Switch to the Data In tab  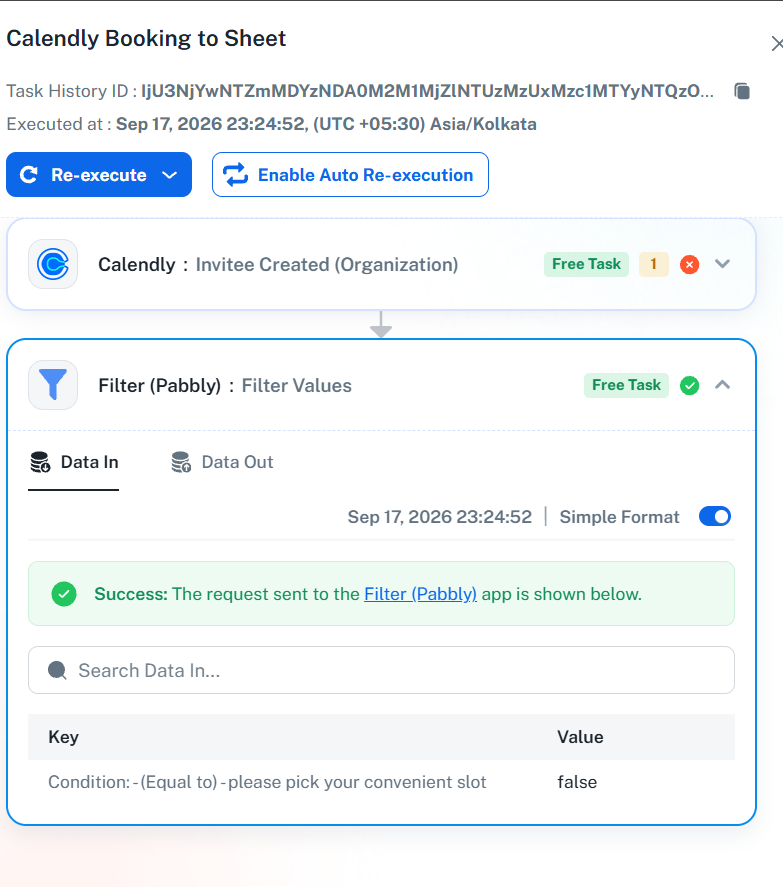(x=74, y=462)
